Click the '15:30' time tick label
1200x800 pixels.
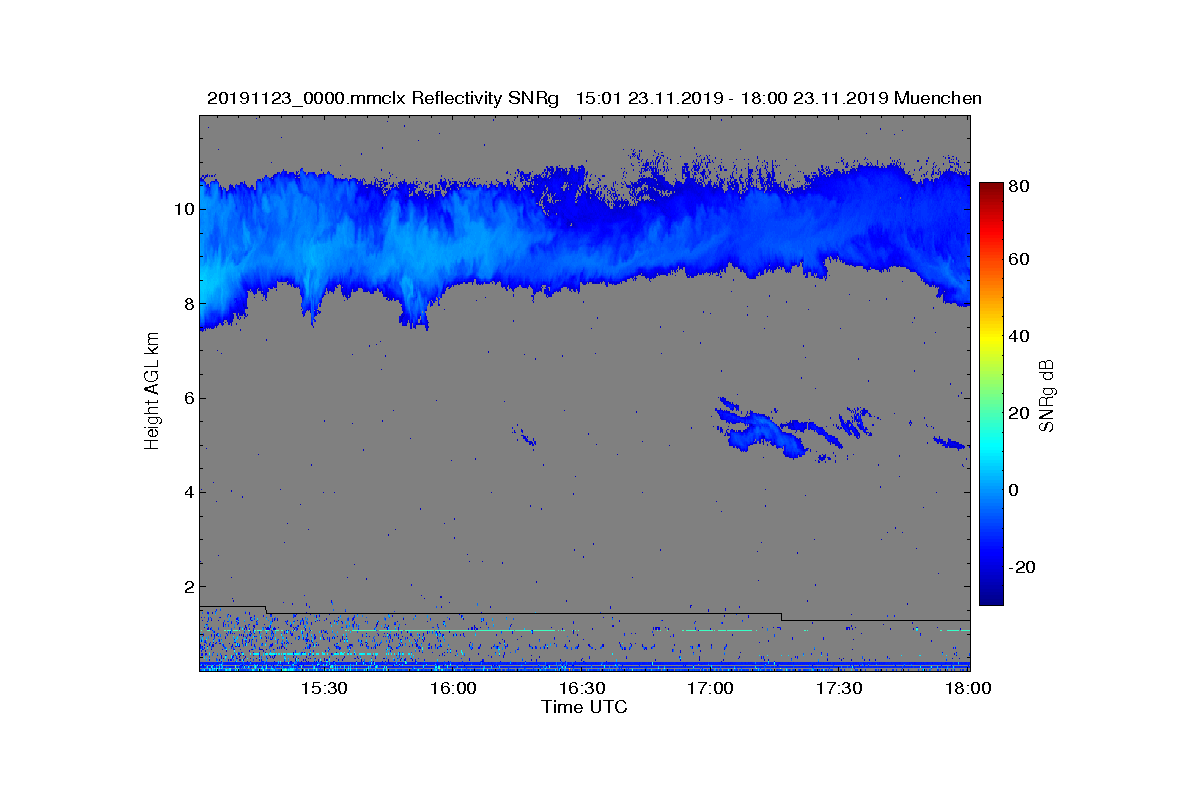[x=324, y=689]
